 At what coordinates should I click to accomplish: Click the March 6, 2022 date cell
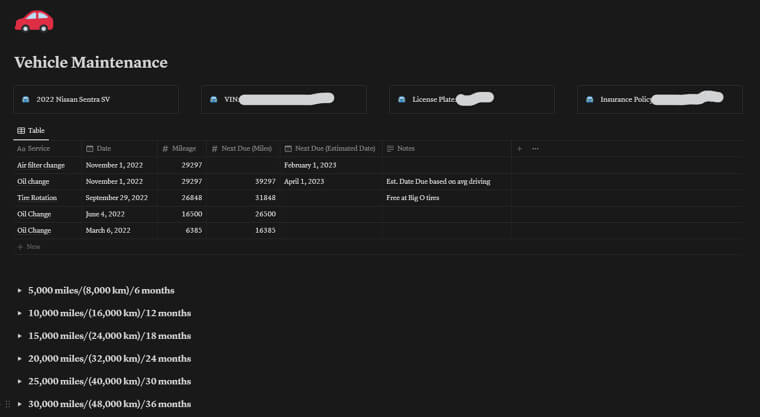(x=120, y=230)
